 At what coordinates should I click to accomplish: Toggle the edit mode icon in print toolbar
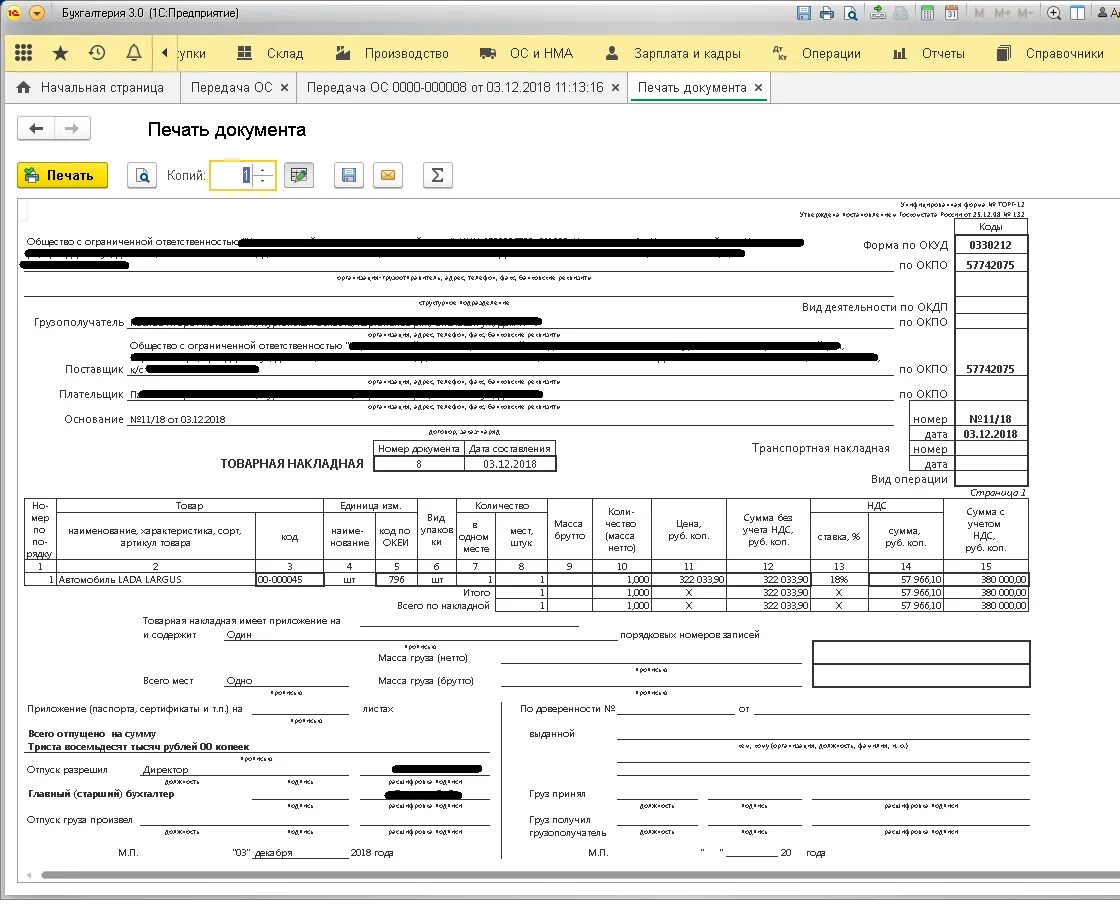[x=299, y=175]
